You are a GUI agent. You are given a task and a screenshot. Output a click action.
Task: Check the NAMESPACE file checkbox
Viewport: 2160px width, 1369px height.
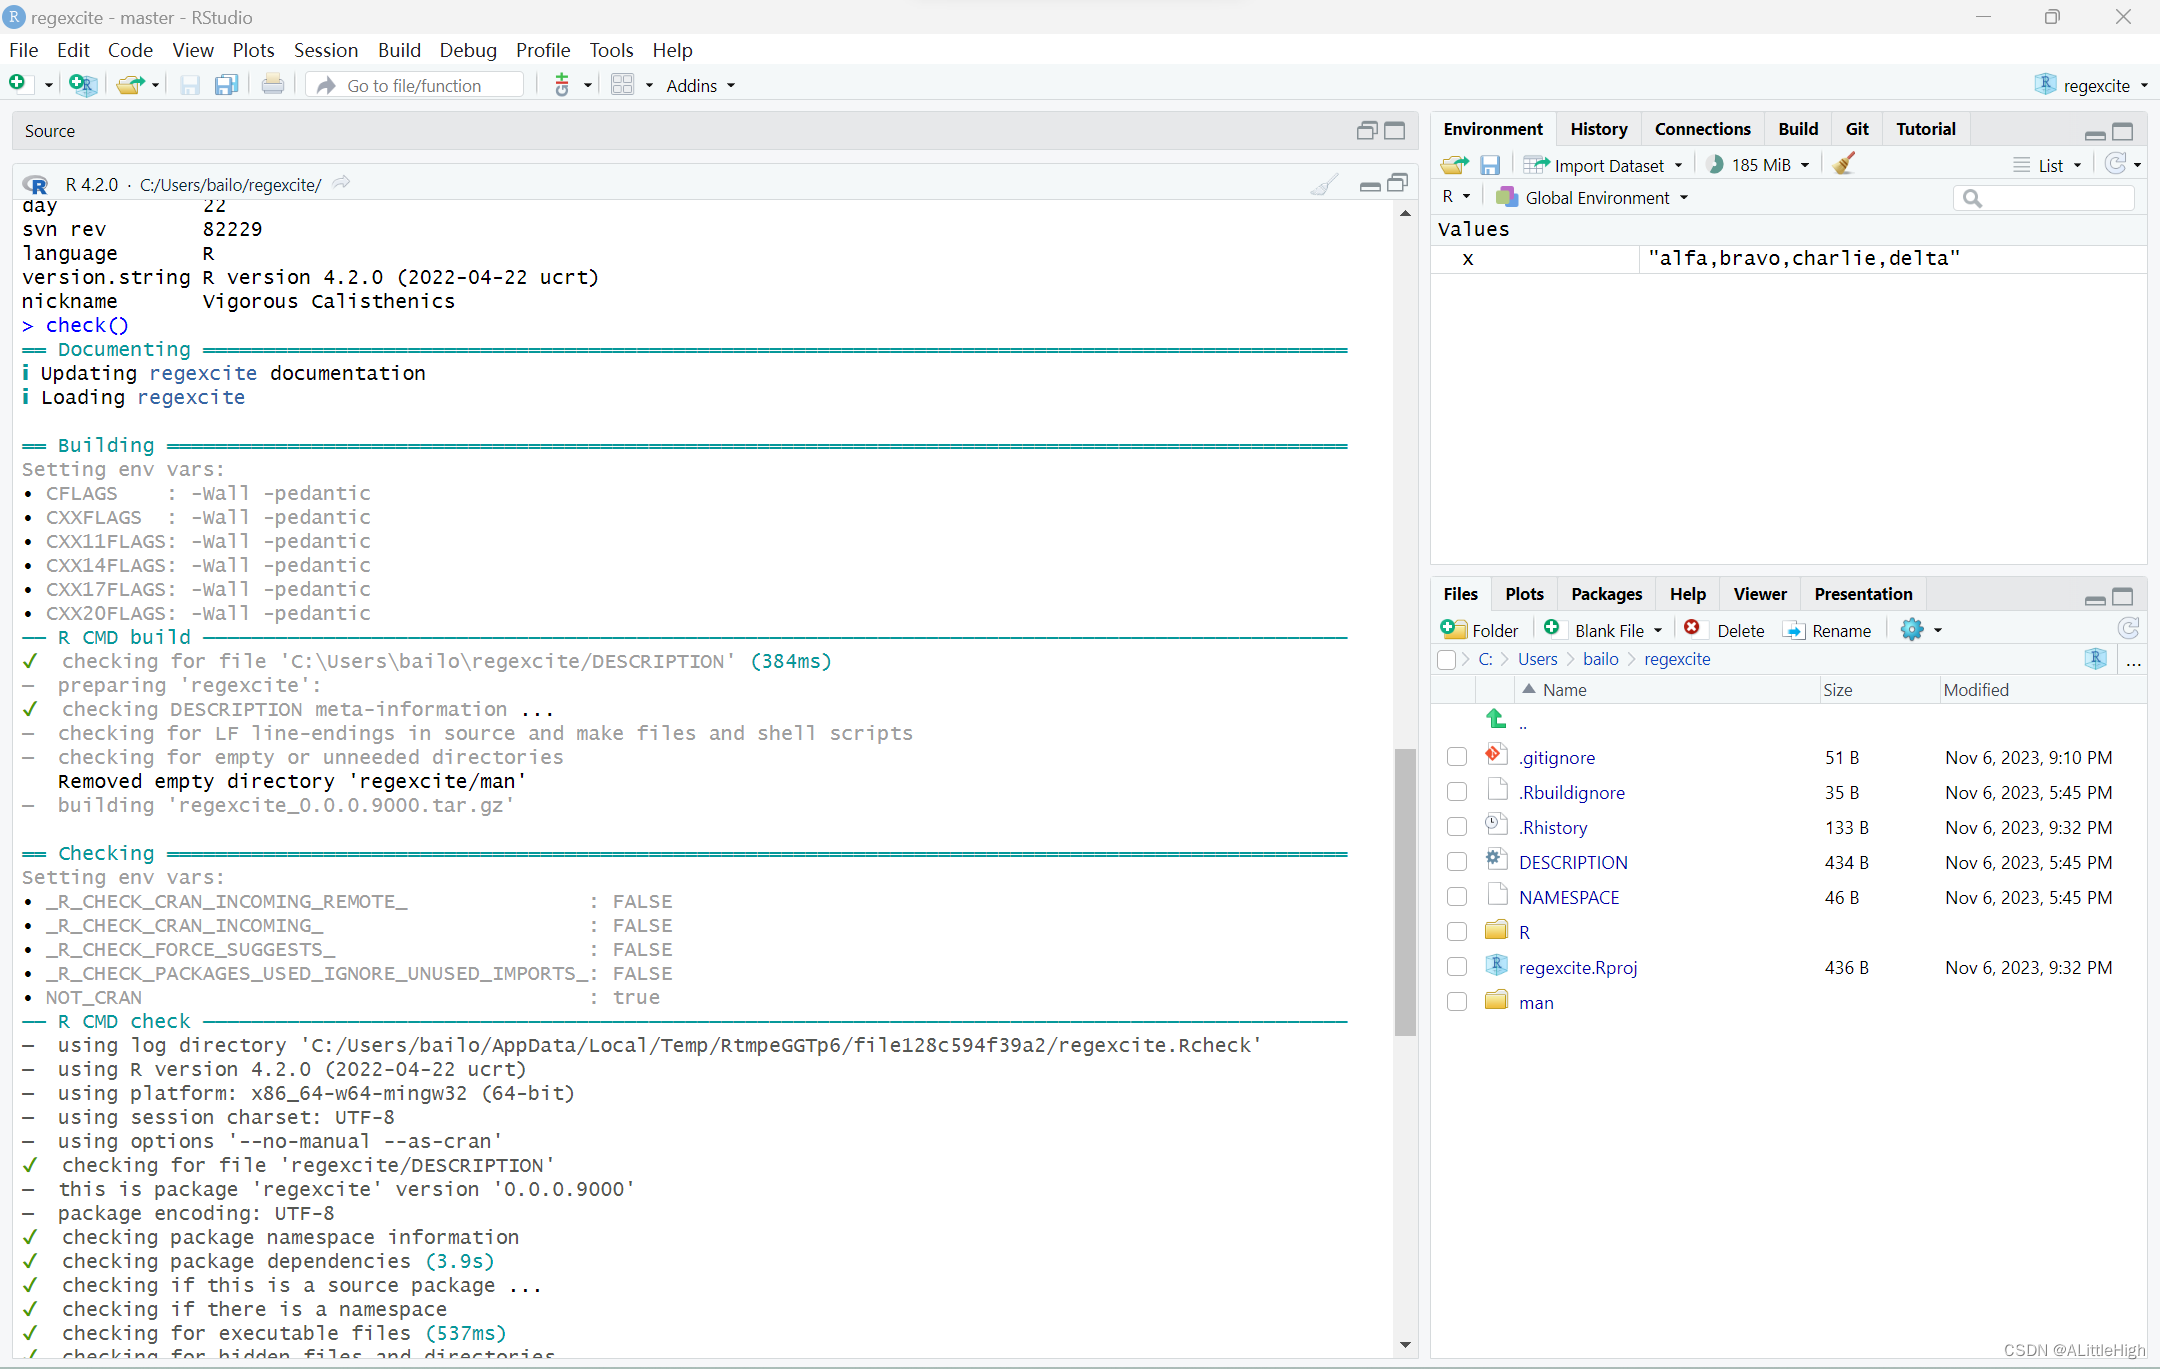pos(1457,897)
